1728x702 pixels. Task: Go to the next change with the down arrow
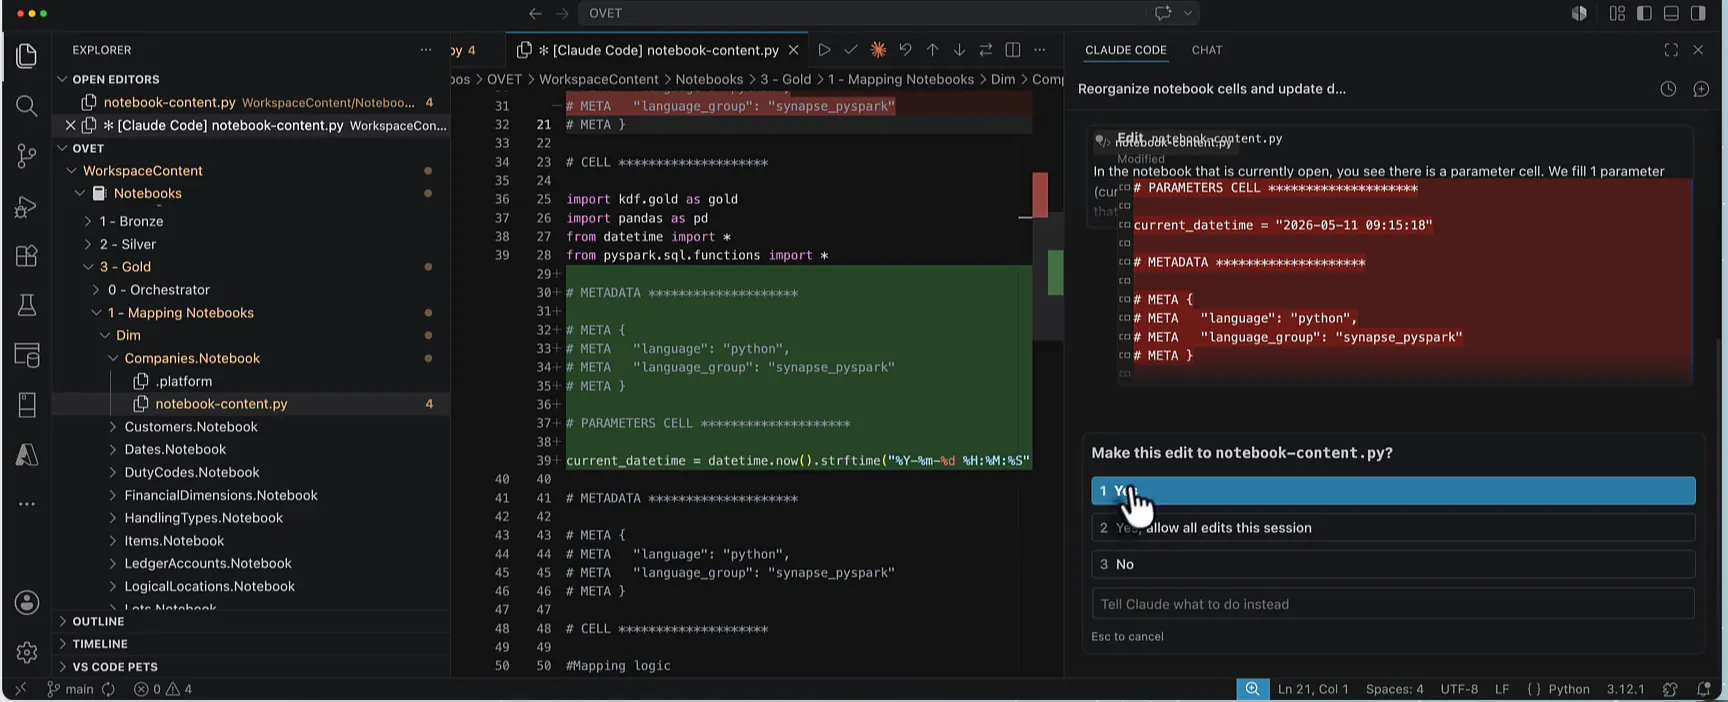pos(959,50)
